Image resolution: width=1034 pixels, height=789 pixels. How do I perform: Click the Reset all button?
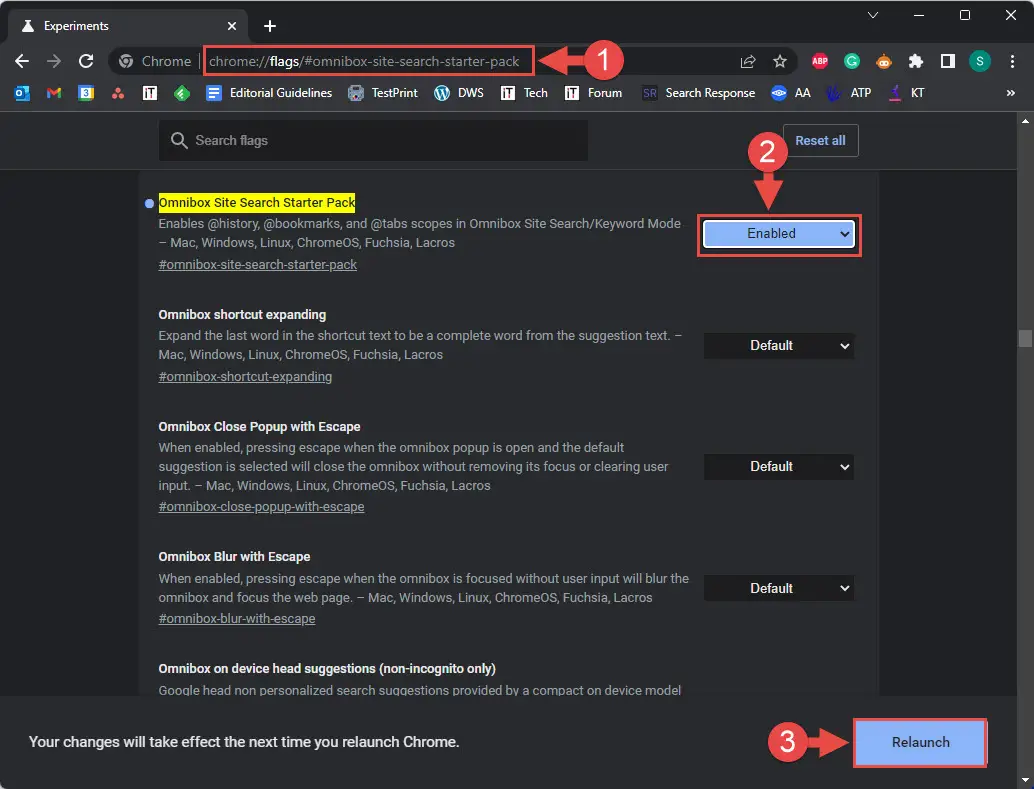pyautogui.click(x=820, y=141)
